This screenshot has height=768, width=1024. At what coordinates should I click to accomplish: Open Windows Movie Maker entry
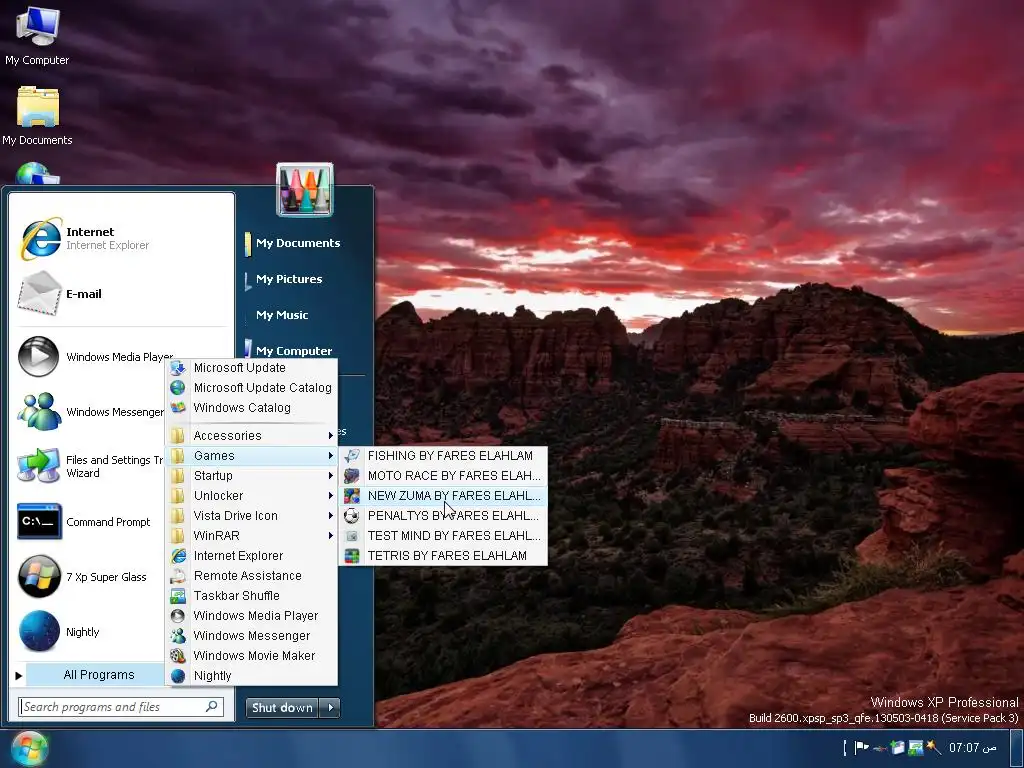[252, 656]
